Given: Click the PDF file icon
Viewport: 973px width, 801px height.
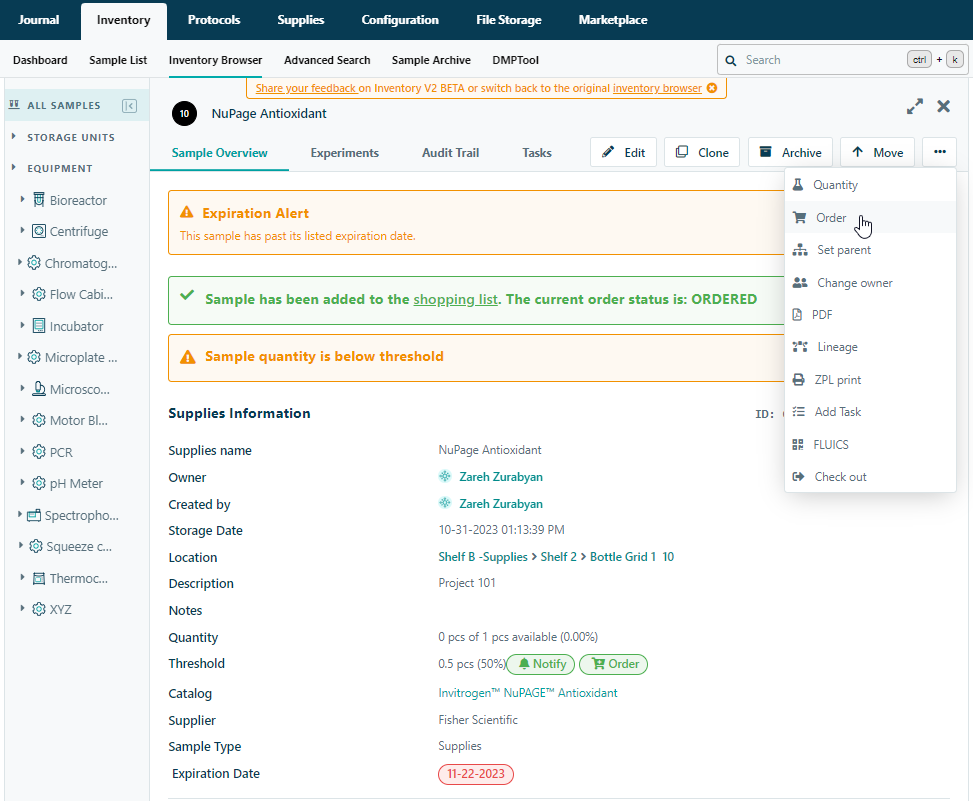Looking at the screenshot, I should (797, 315).
